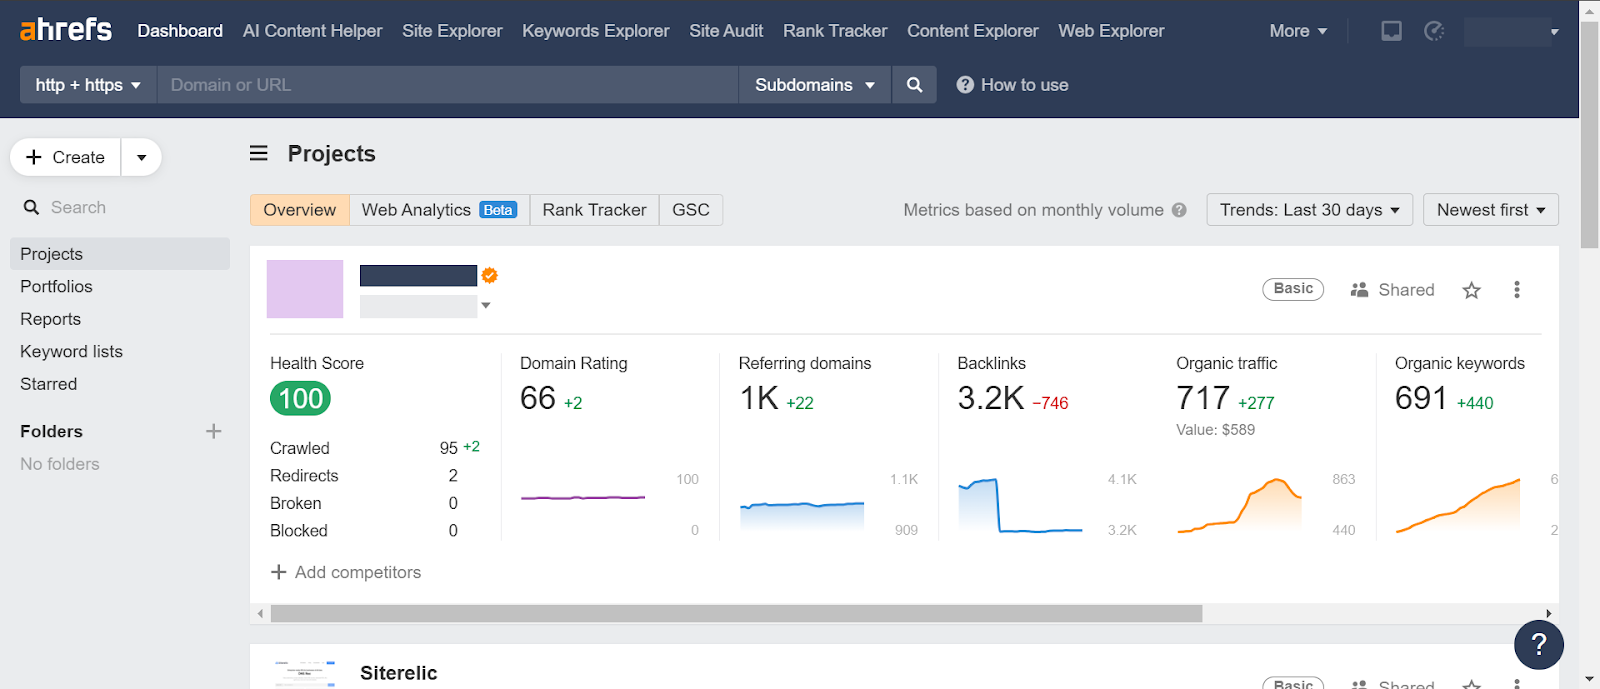Open the three-dot menu of first project
This screenshot has height=689, width=1600.
coord(1517,290)
